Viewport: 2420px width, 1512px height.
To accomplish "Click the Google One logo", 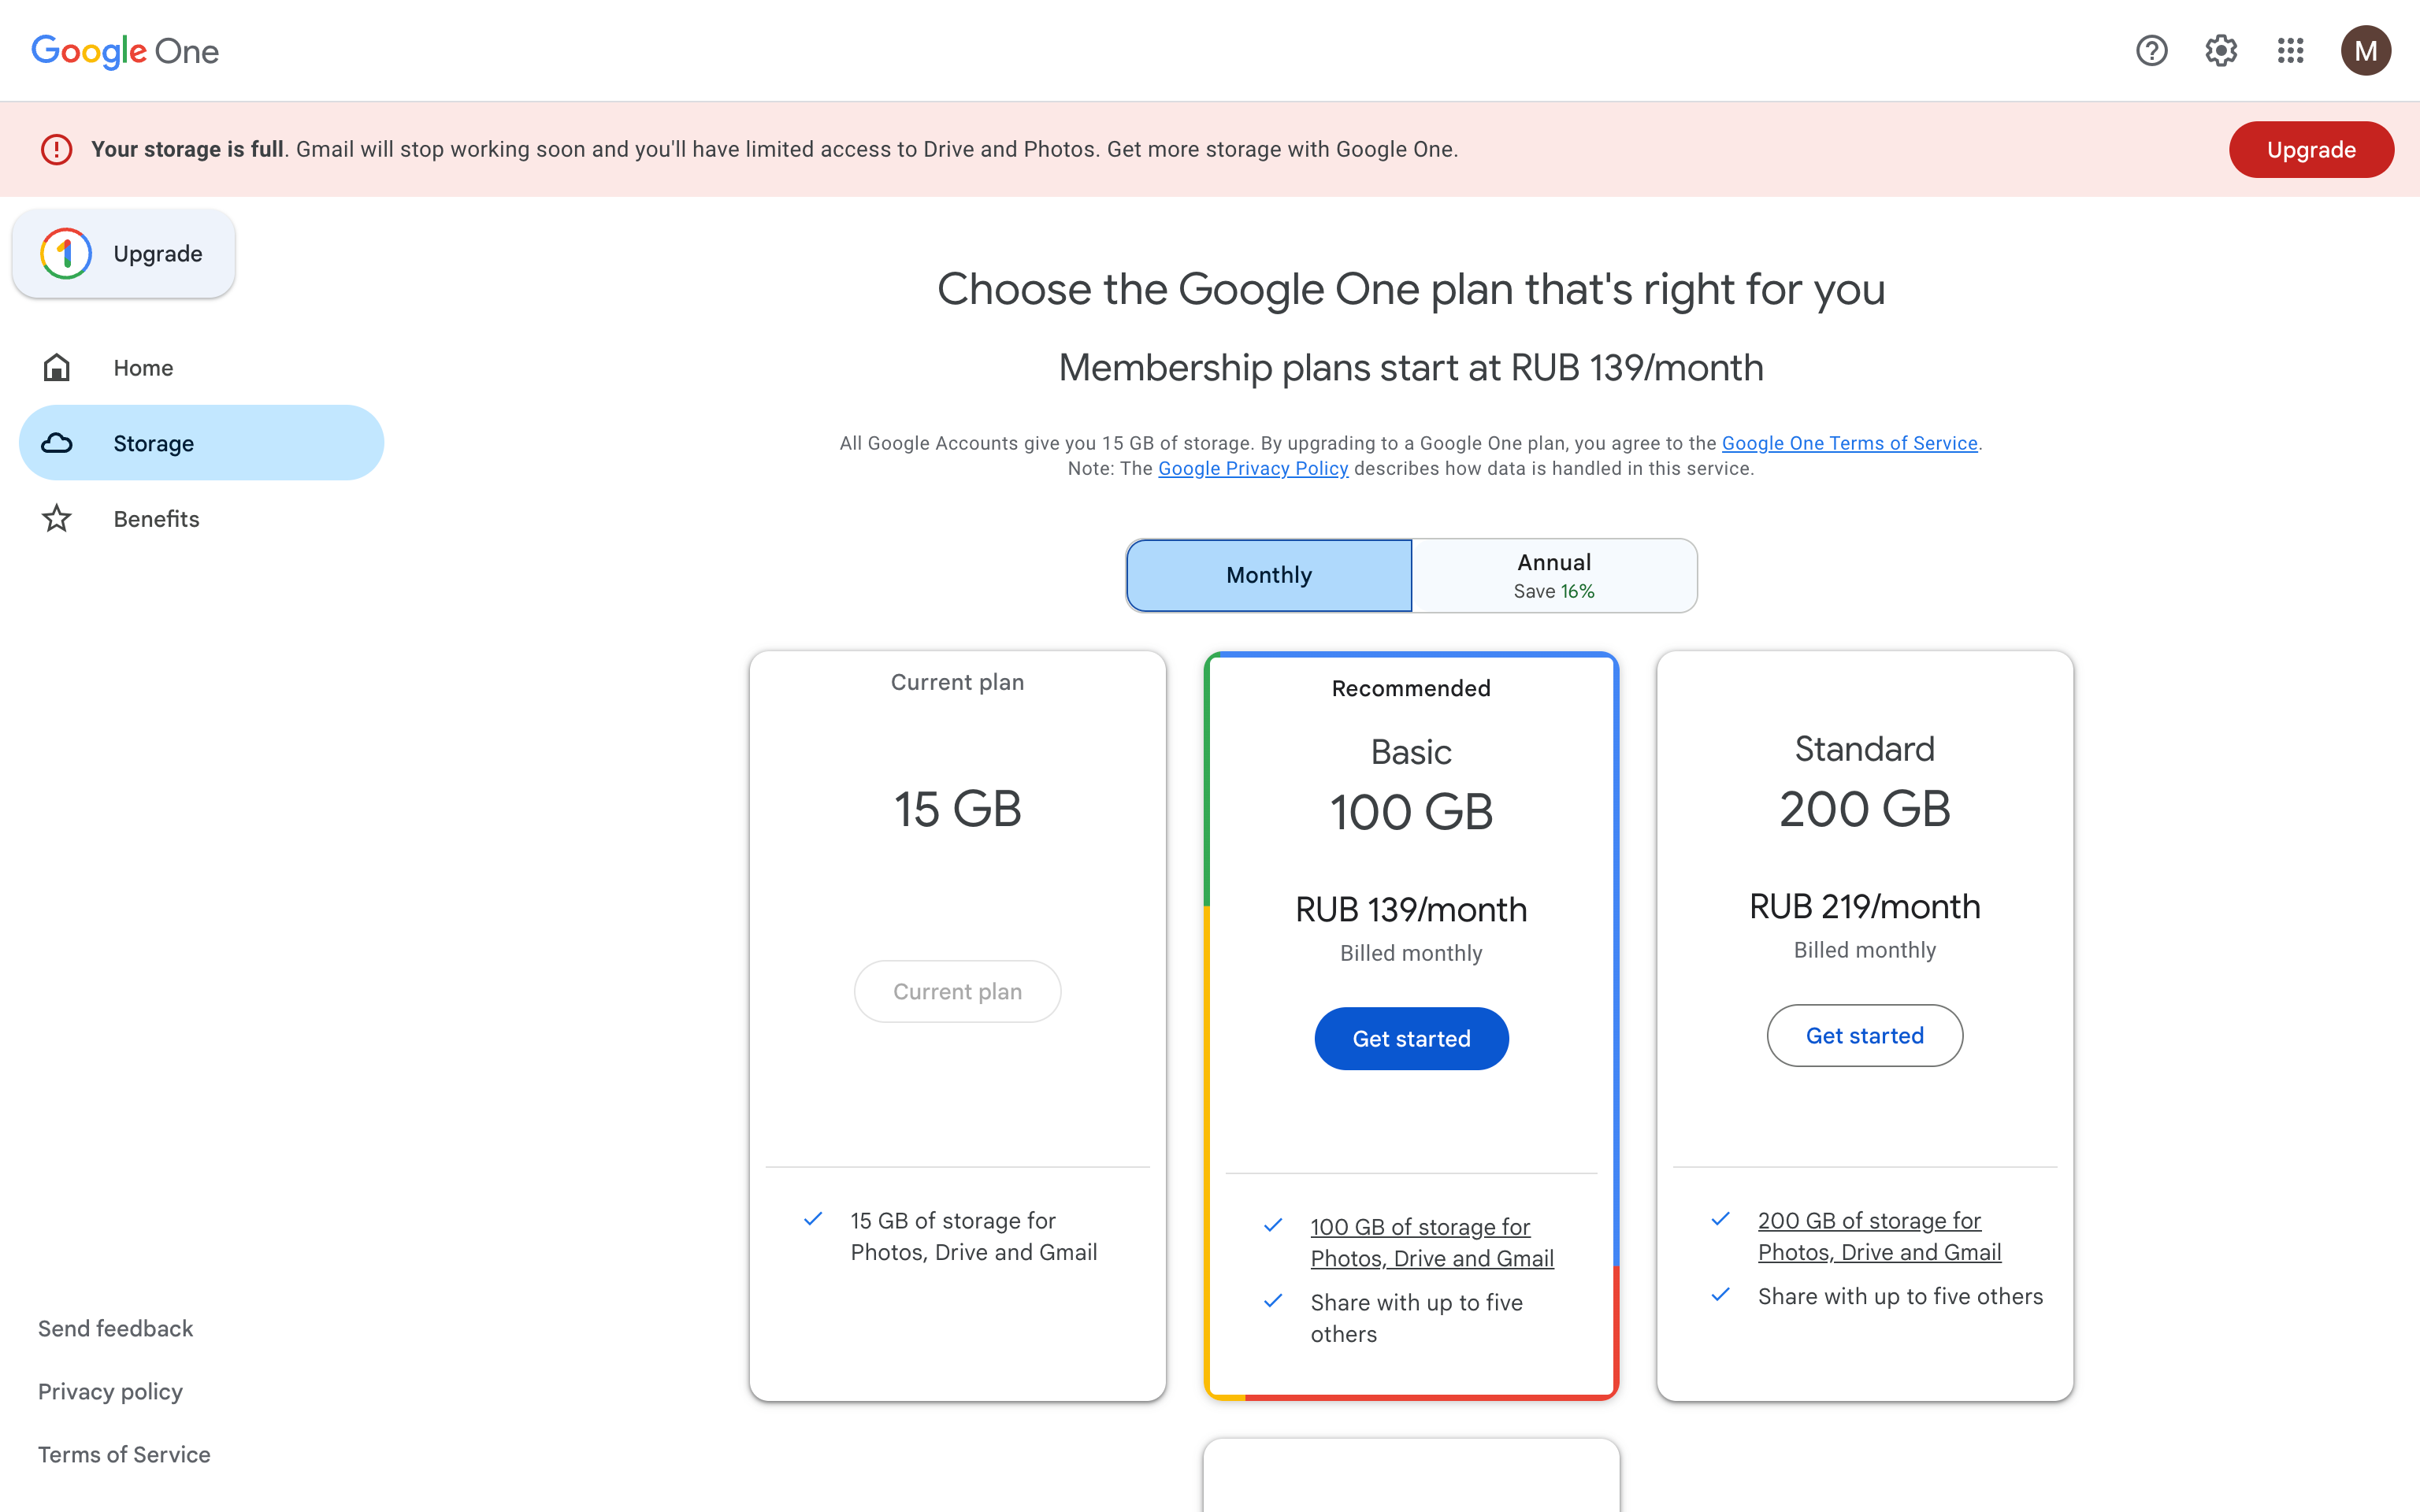I will click(125, 51).
